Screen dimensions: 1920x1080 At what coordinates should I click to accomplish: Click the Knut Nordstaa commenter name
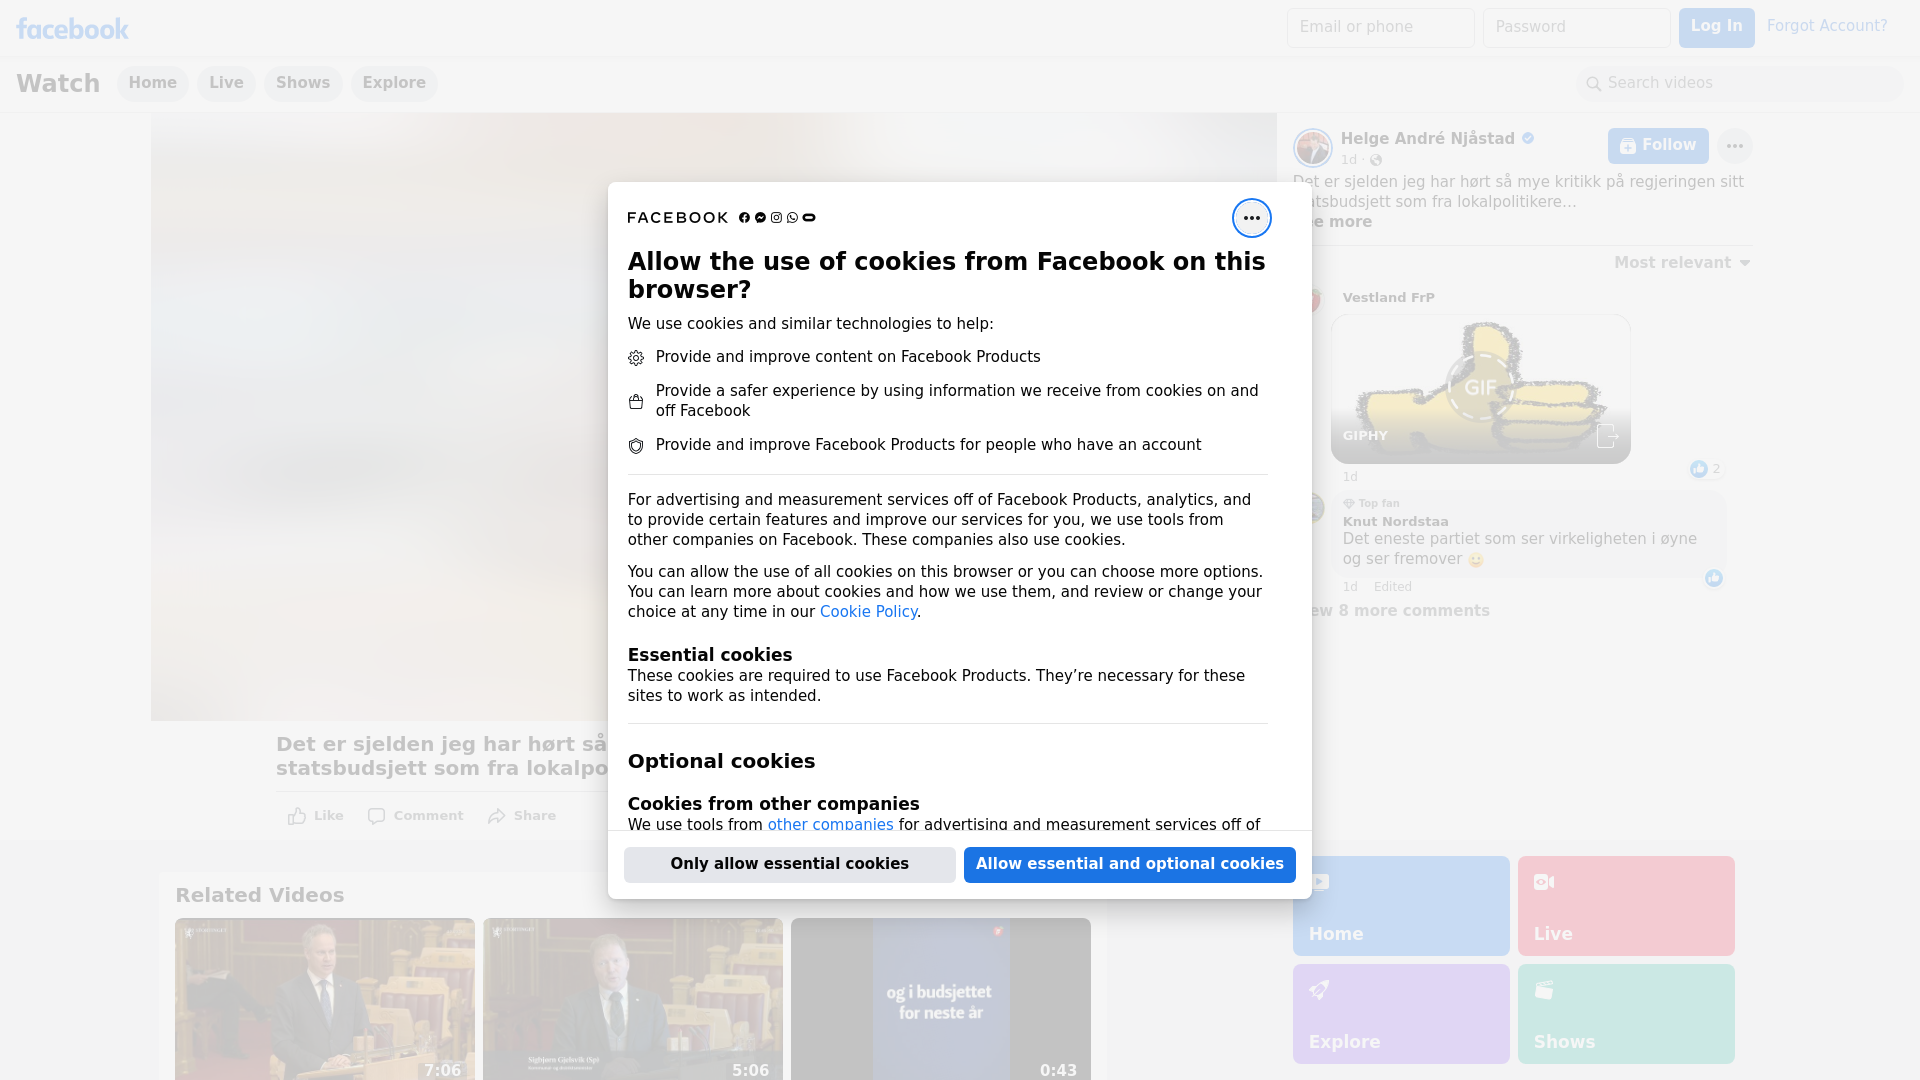click(x=1395, y=522)
